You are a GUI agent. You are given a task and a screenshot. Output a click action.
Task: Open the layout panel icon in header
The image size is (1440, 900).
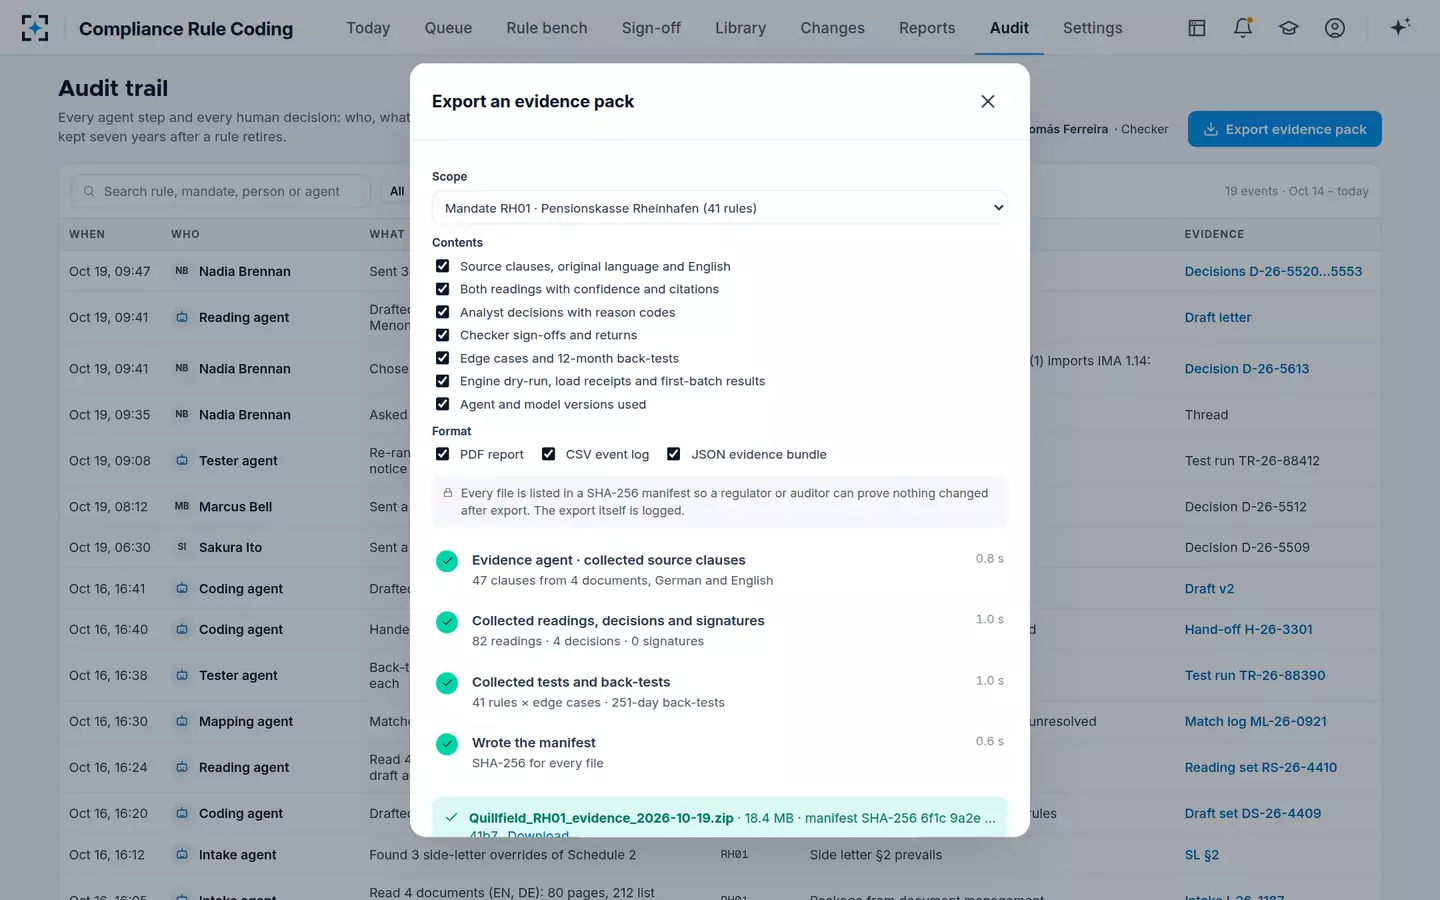coord(1197,28)
